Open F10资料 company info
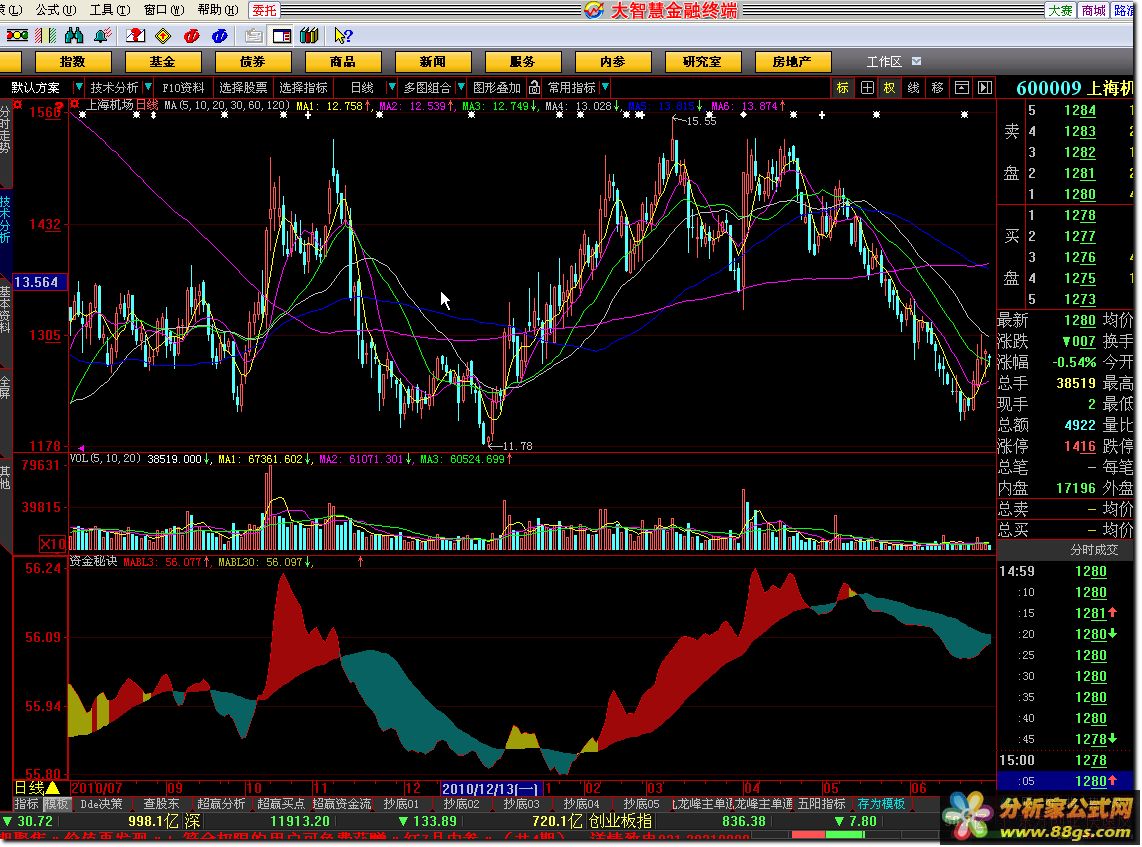This screenshot has height=847, width=1142. pyautogui.click(x=183, y=87)
